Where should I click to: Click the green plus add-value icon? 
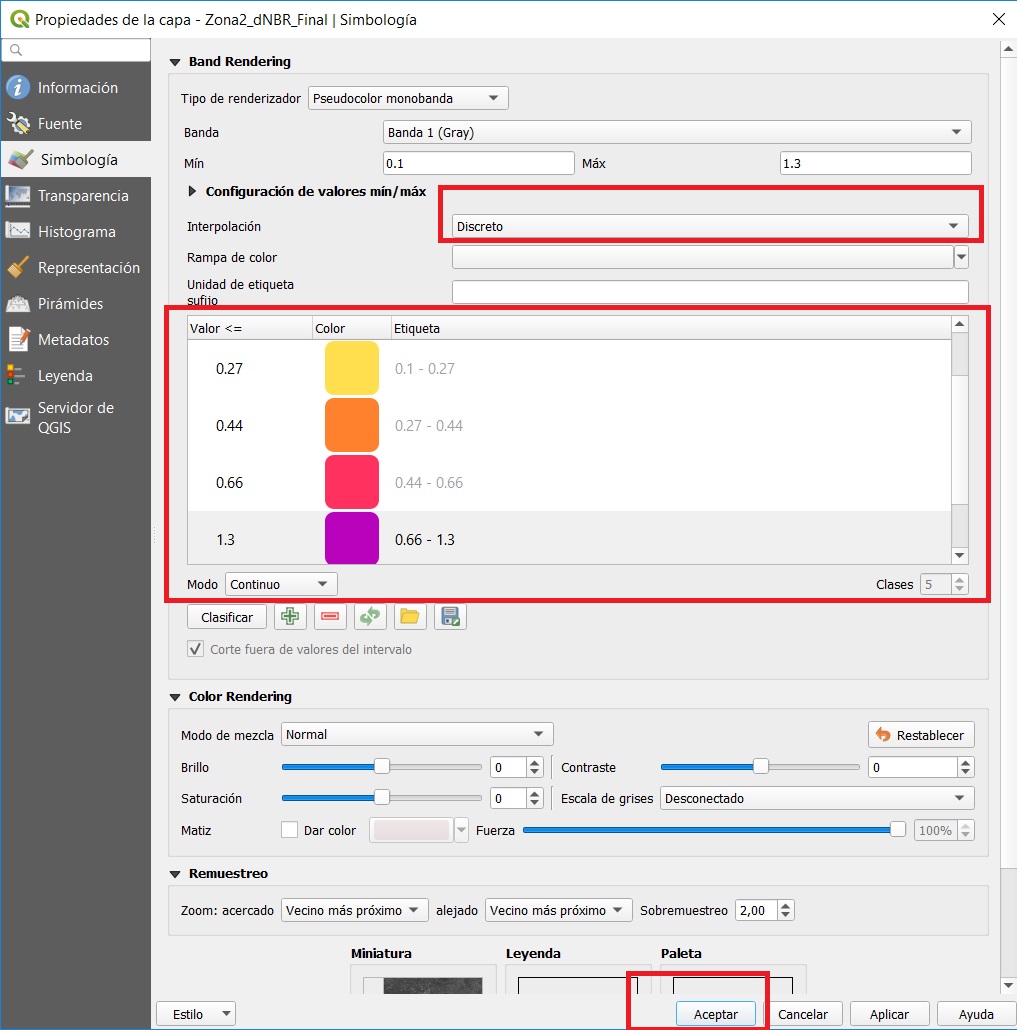coord(291,617)
